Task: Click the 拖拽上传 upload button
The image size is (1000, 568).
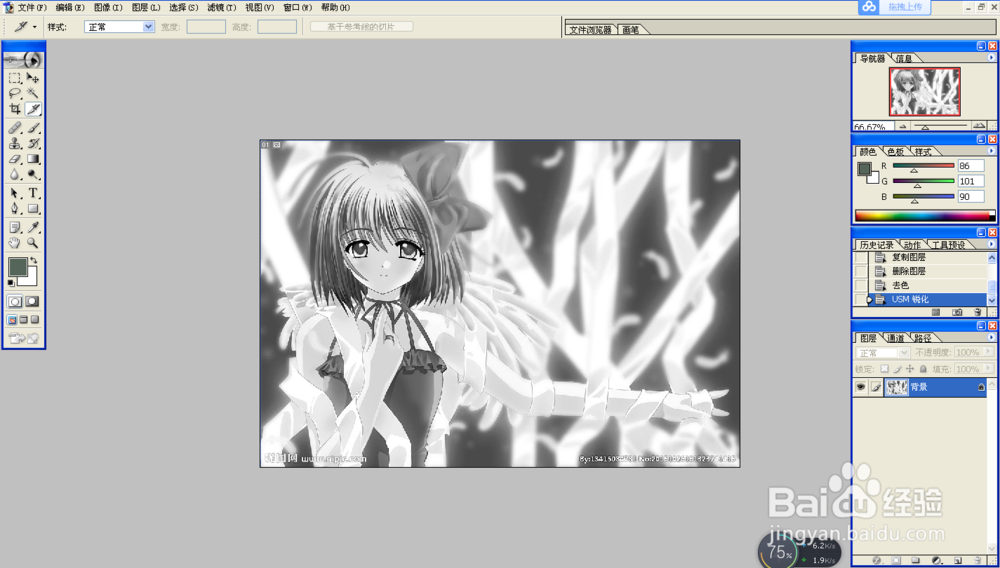Action: (x=894, y=7)
